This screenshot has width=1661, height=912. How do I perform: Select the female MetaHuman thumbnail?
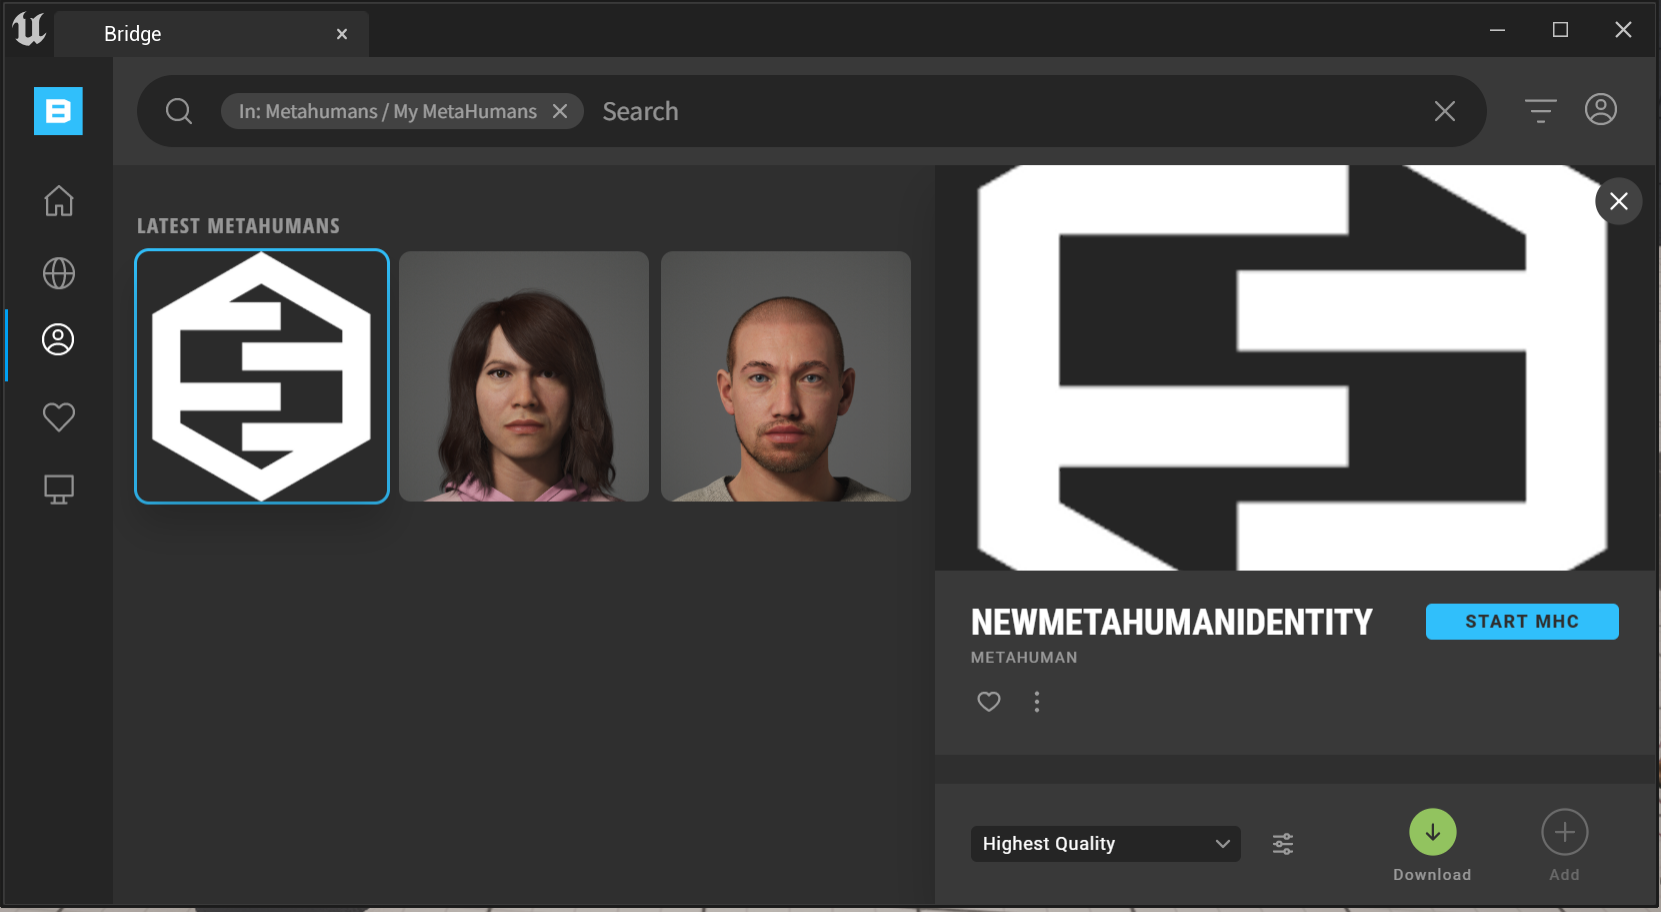[524, 376]
